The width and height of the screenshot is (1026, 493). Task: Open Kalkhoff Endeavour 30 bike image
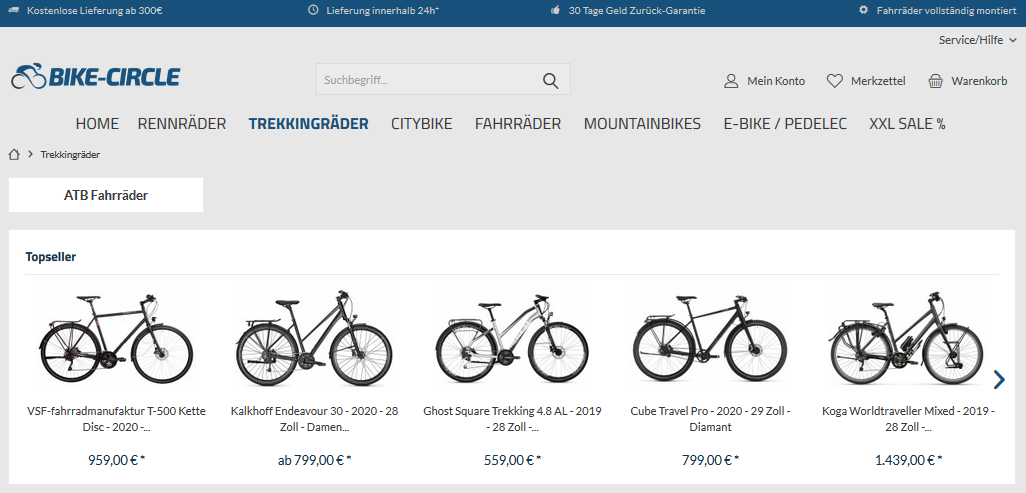click(314, 340)
